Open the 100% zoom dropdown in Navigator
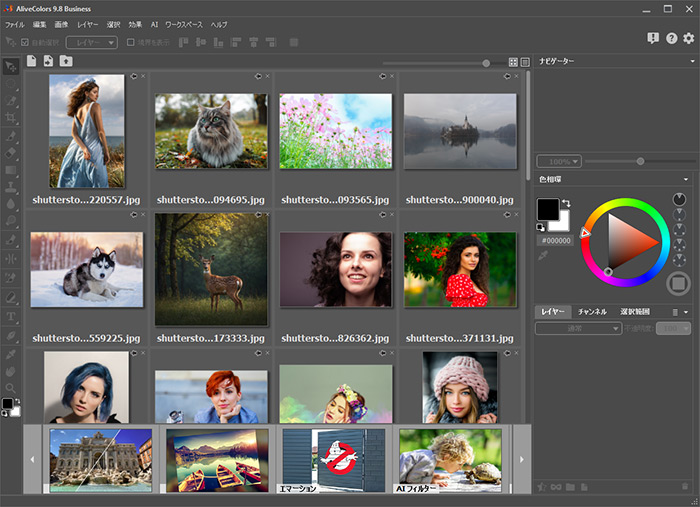Image resolution: width=700 pixels, height=507 pixels. pos(559,161)
